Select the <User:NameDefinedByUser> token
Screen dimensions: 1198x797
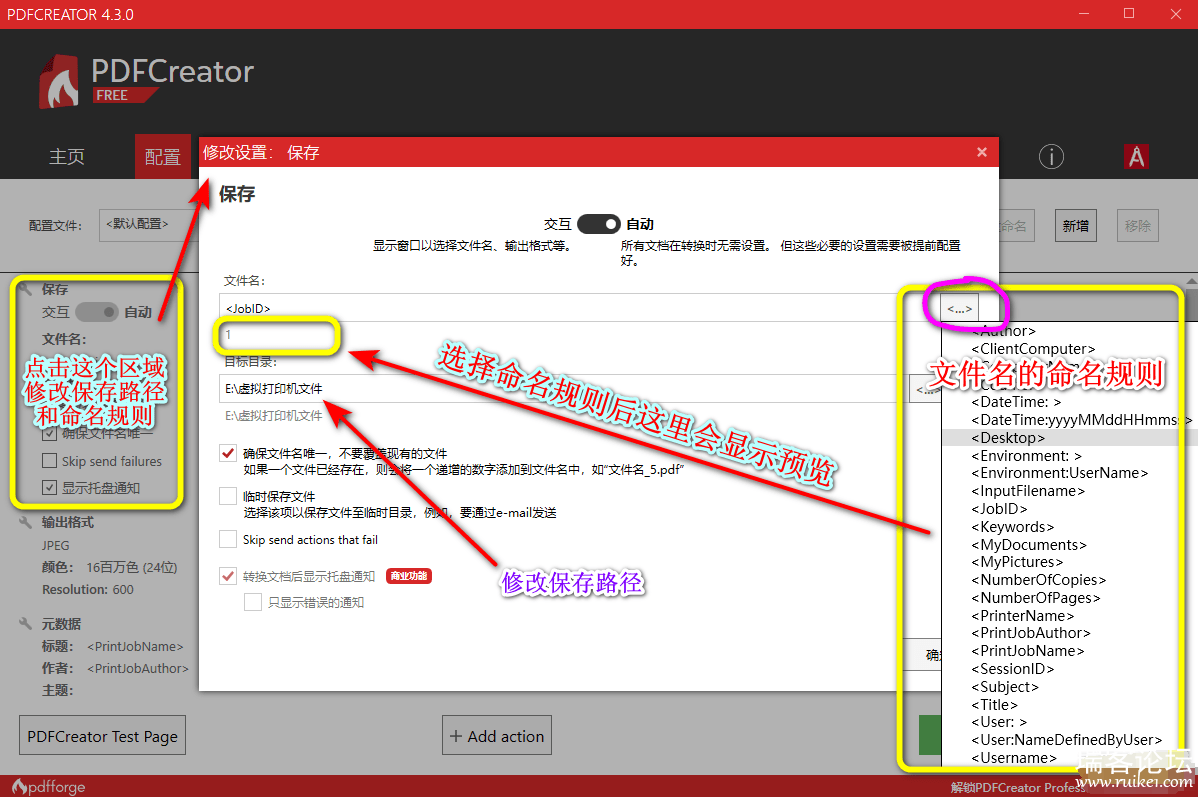click(x=1067, y=740)
